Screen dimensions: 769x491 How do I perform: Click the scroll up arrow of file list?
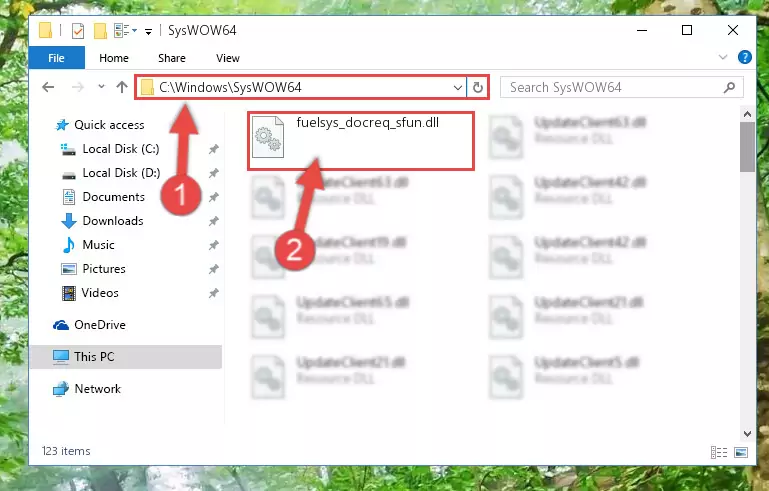coord(747,114)
